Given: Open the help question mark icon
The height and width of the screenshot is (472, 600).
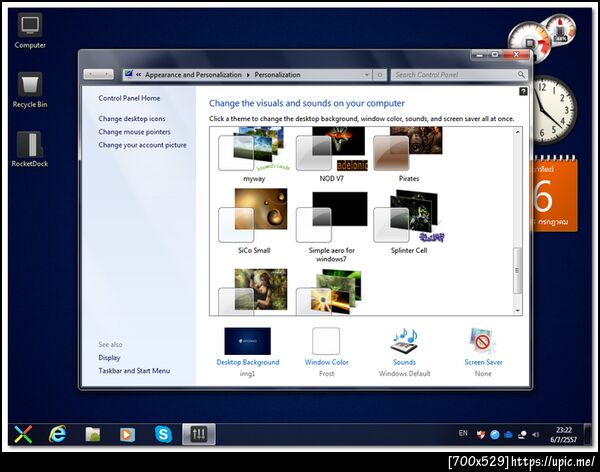Looking at the screenshot, I should pyautogui.click(x=523, y=91).
